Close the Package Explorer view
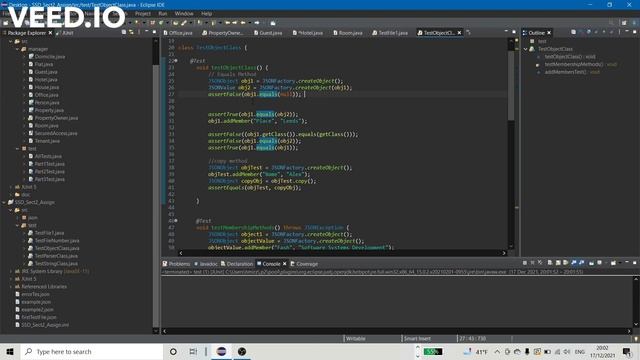This screenshot has width=640, height=360. click(50, 33)
